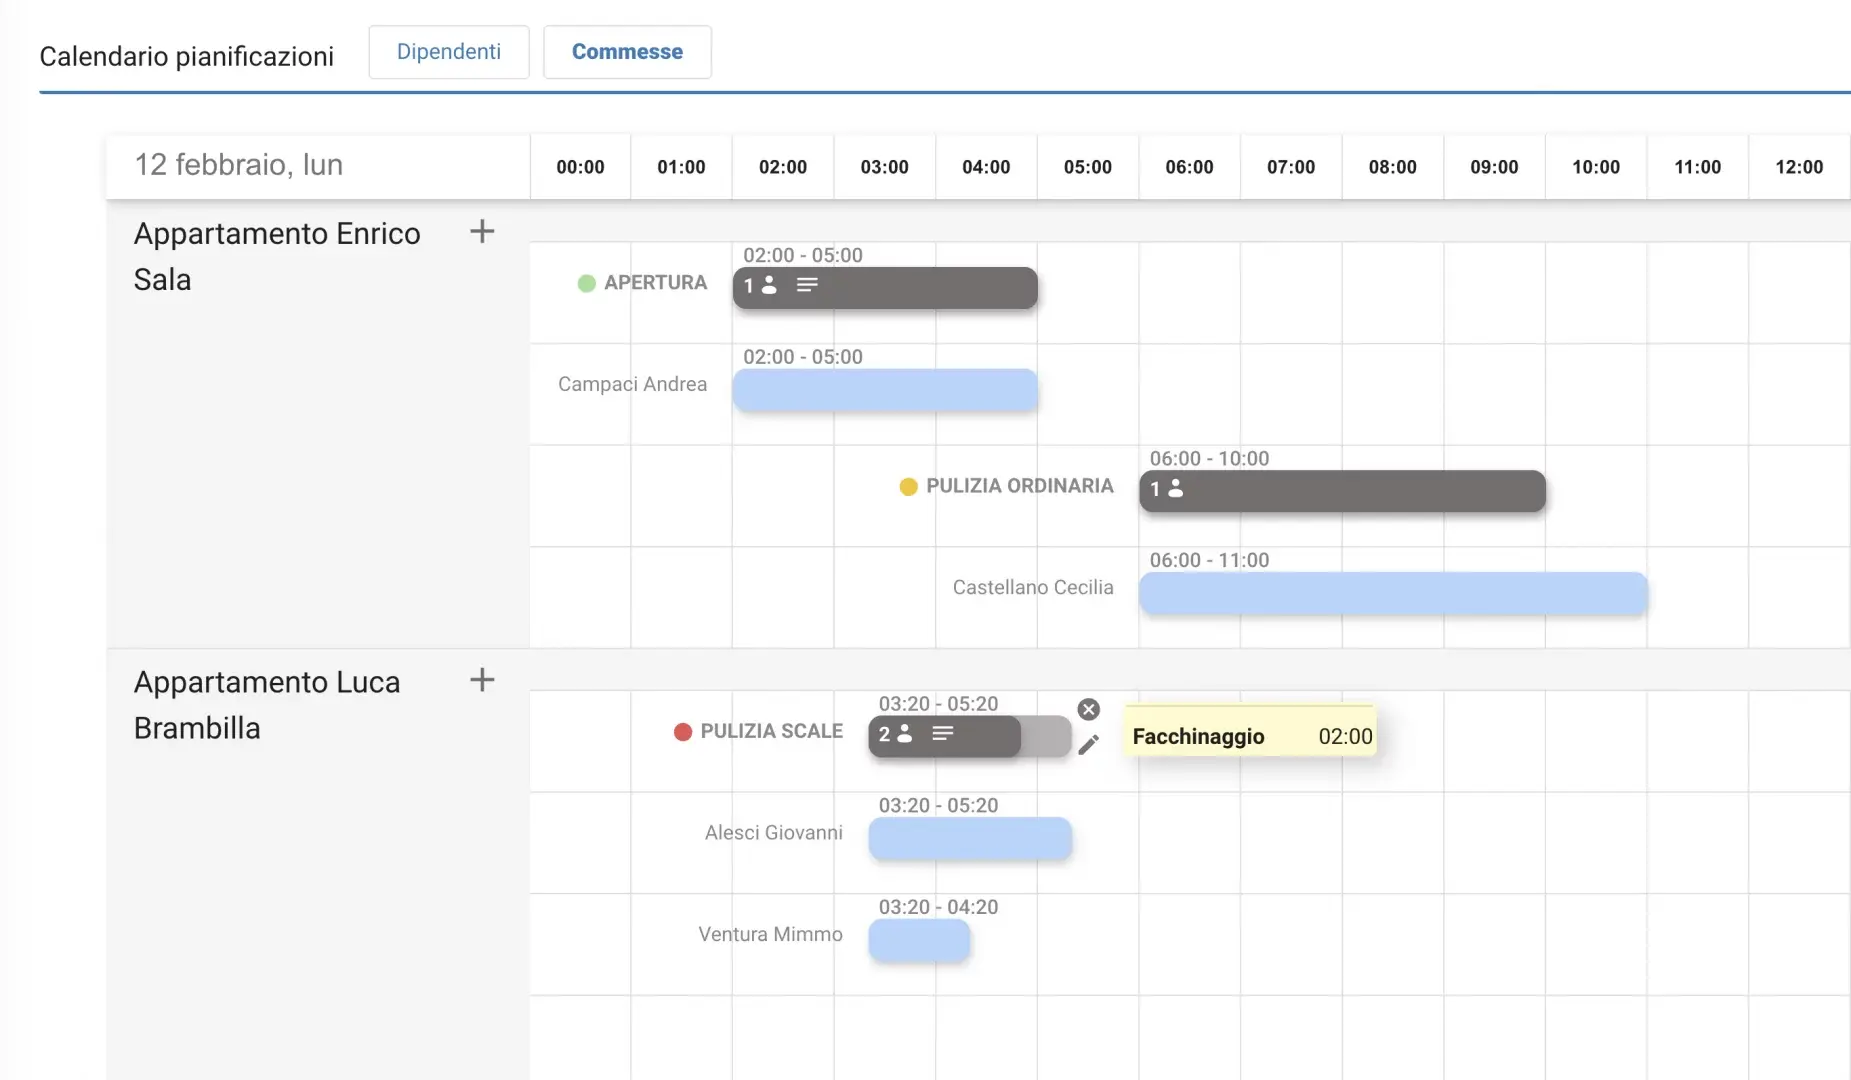Click the person icon on PULIZIA ORDINARIA bar

click(1176, 489)
